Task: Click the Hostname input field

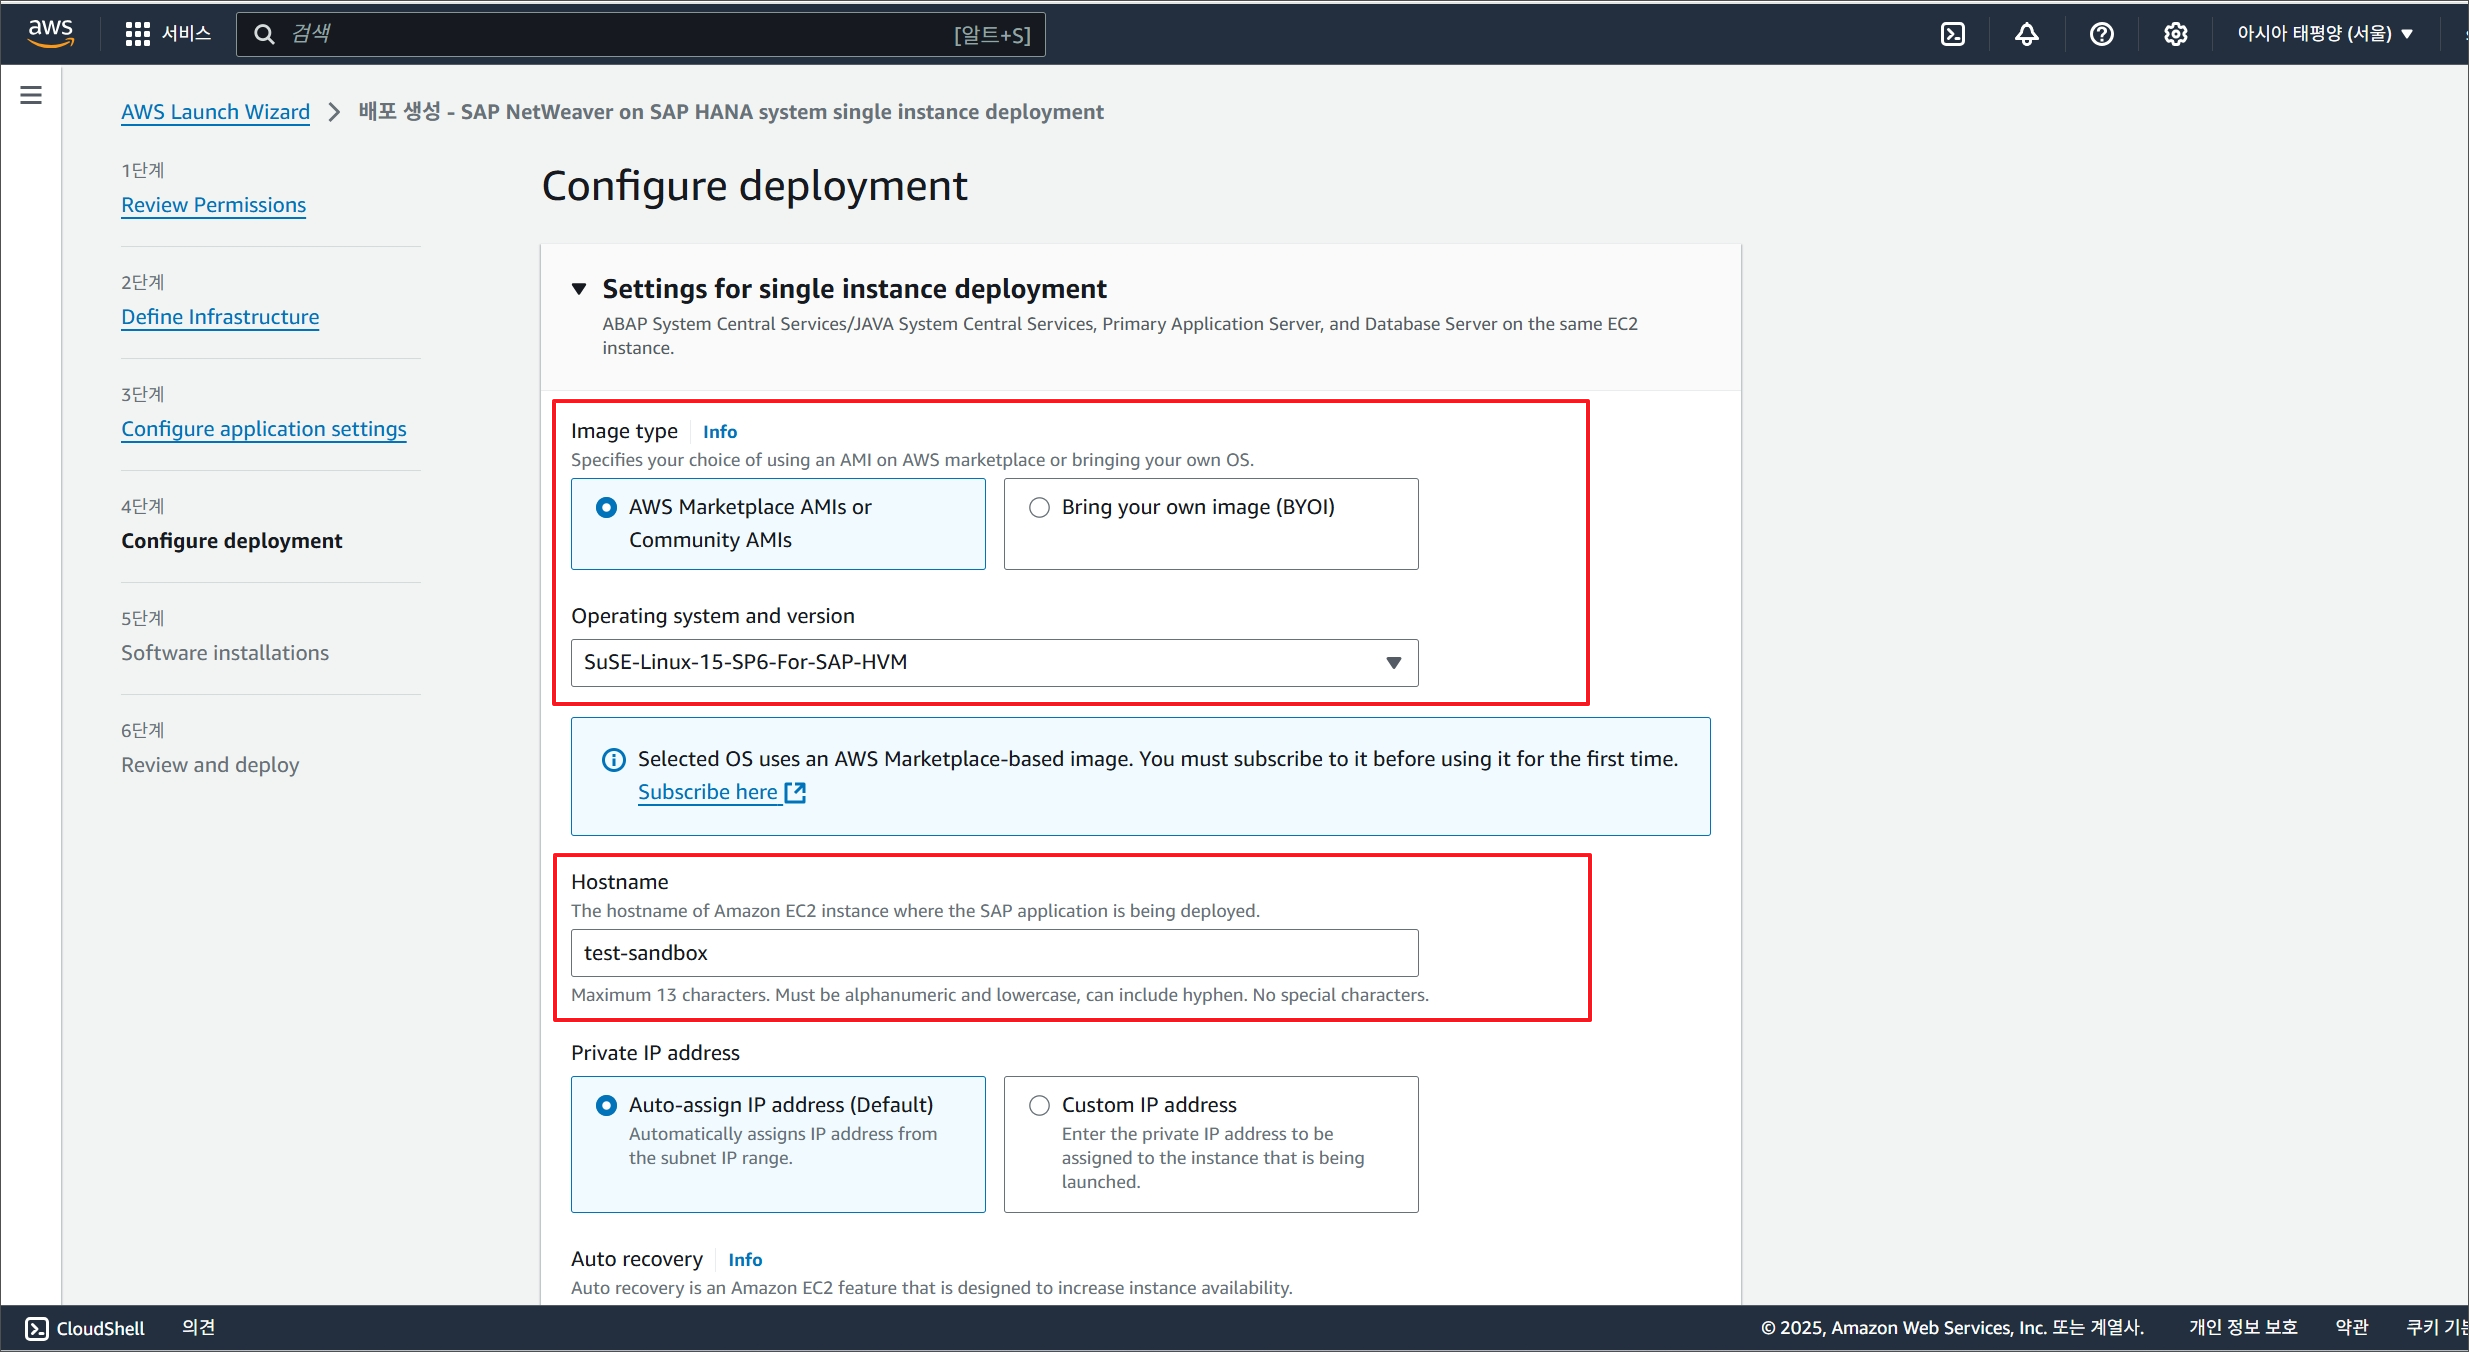Action: [x=994, y=953]
